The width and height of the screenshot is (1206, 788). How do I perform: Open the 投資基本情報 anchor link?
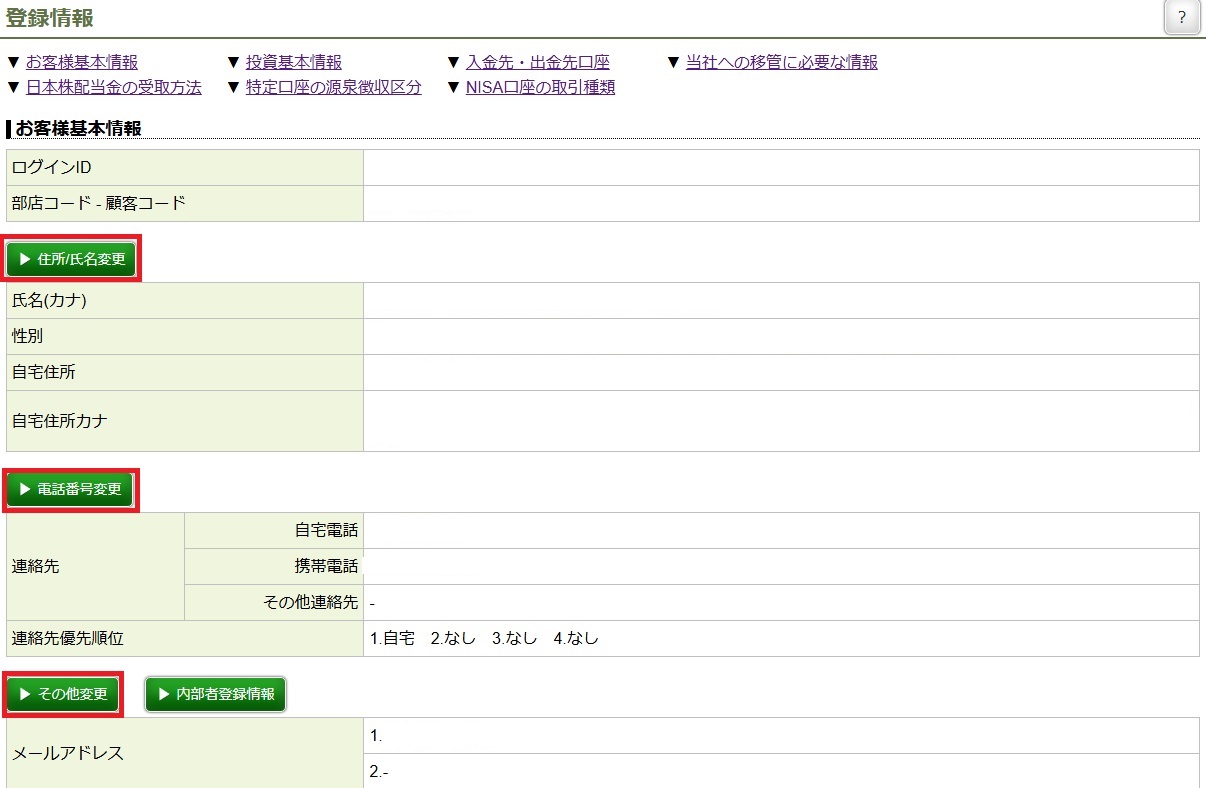coord(294,62)
